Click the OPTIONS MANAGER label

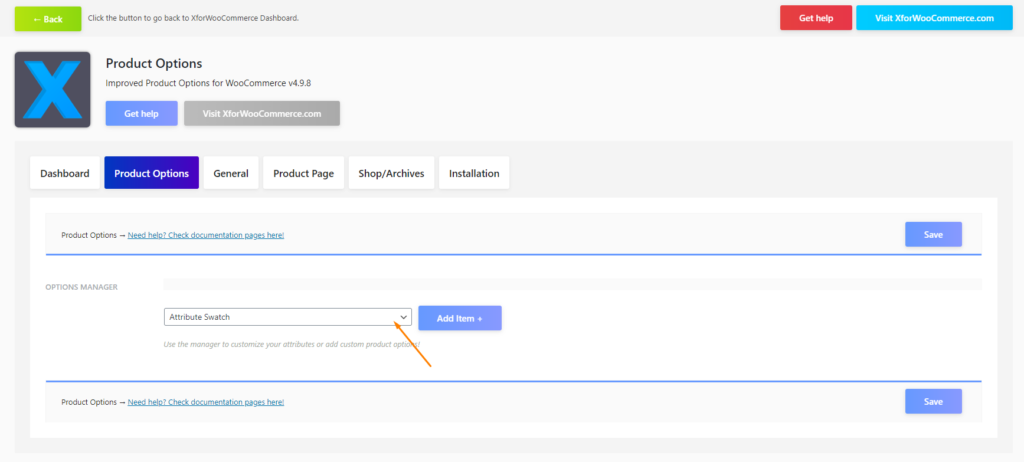[x=82, y=287]
